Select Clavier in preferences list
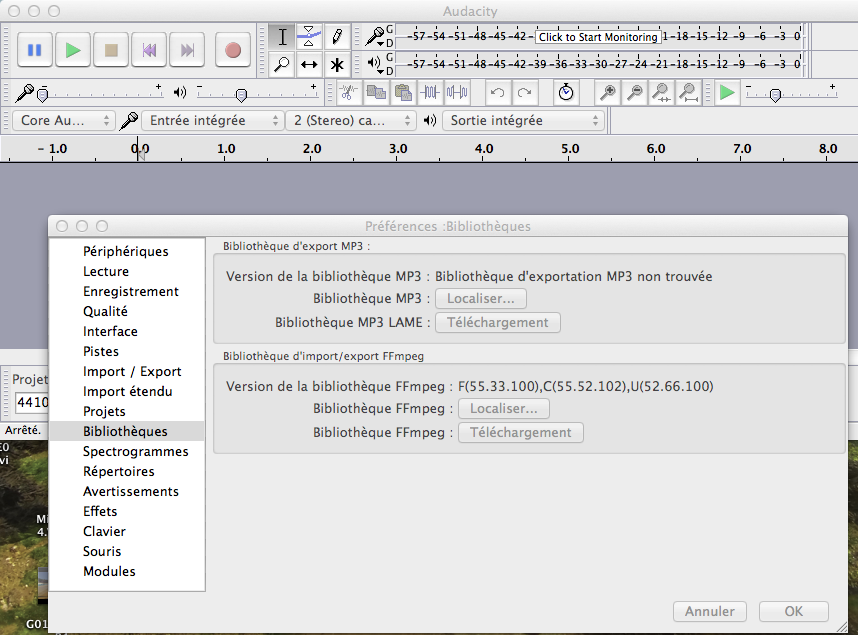The image size is (858, 635). [126, 531]
